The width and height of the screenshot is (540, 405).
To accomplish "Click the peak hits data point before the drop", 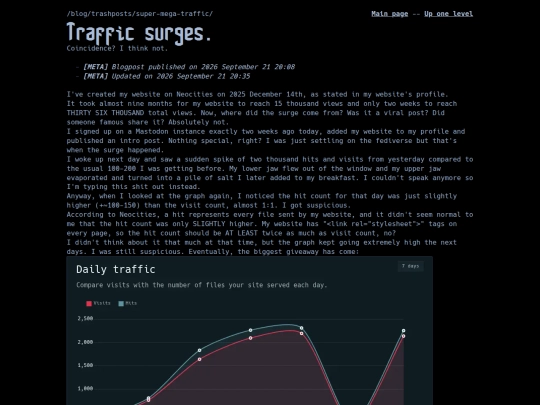I will 301,328.
